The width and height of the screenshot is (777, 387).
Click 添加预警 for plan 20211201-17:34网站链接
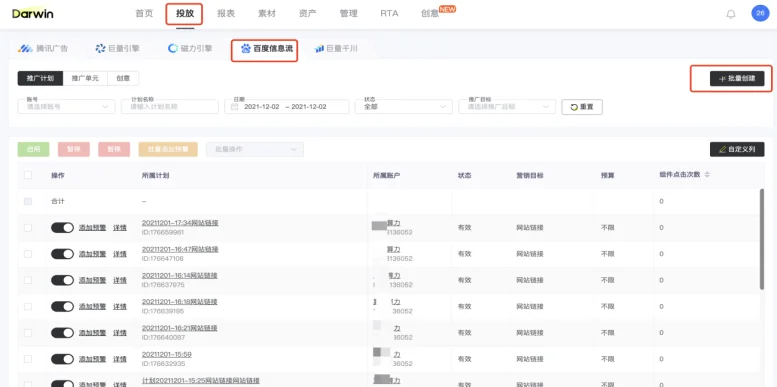click(93, 227)
